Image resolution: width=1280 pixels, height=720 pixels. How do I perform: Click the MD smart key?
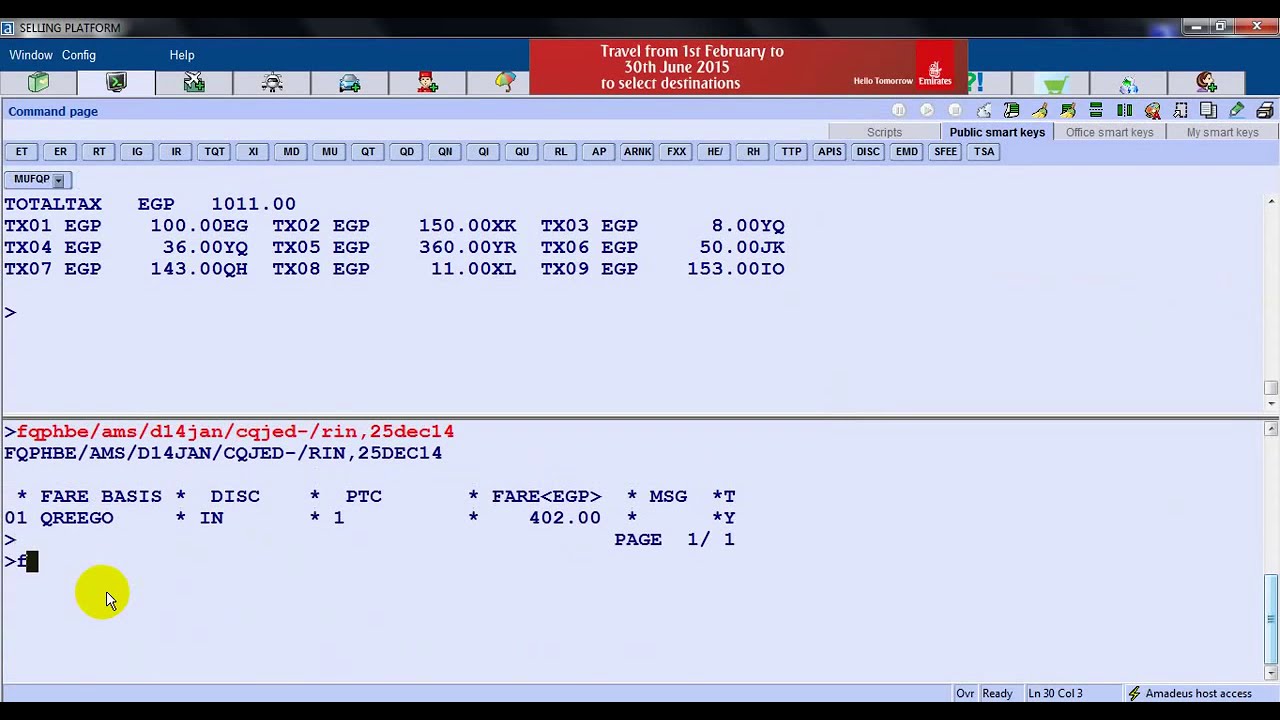point(291,152)
